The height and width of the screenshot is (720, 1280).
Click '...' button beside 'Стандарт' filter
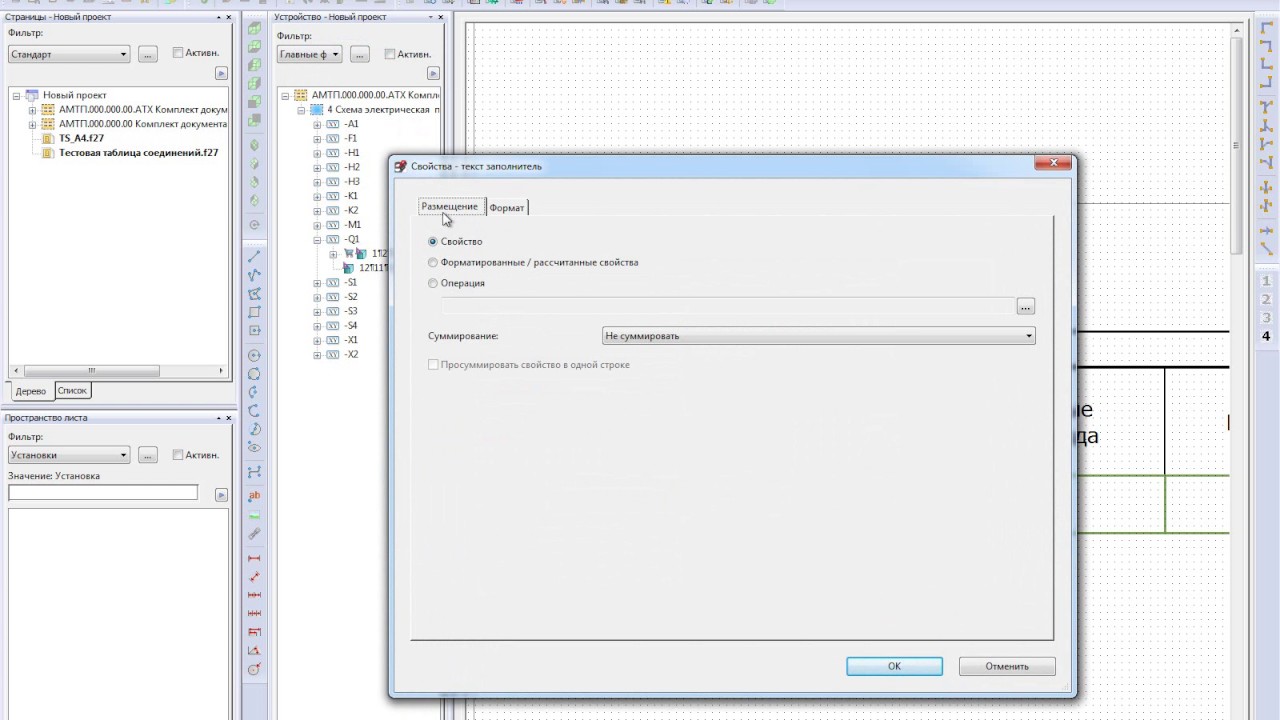click(148, 54)
